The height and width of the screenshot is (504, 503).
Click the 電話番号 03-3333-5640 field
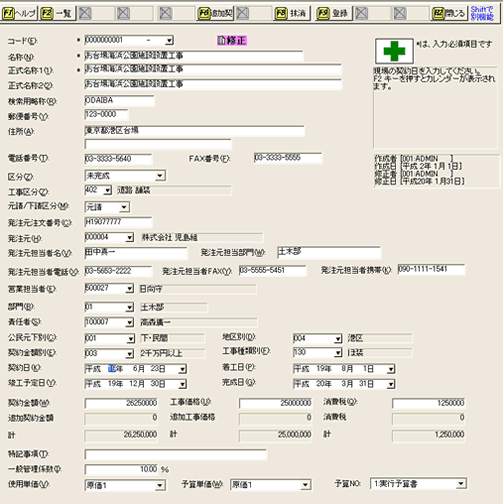point(118,159)
